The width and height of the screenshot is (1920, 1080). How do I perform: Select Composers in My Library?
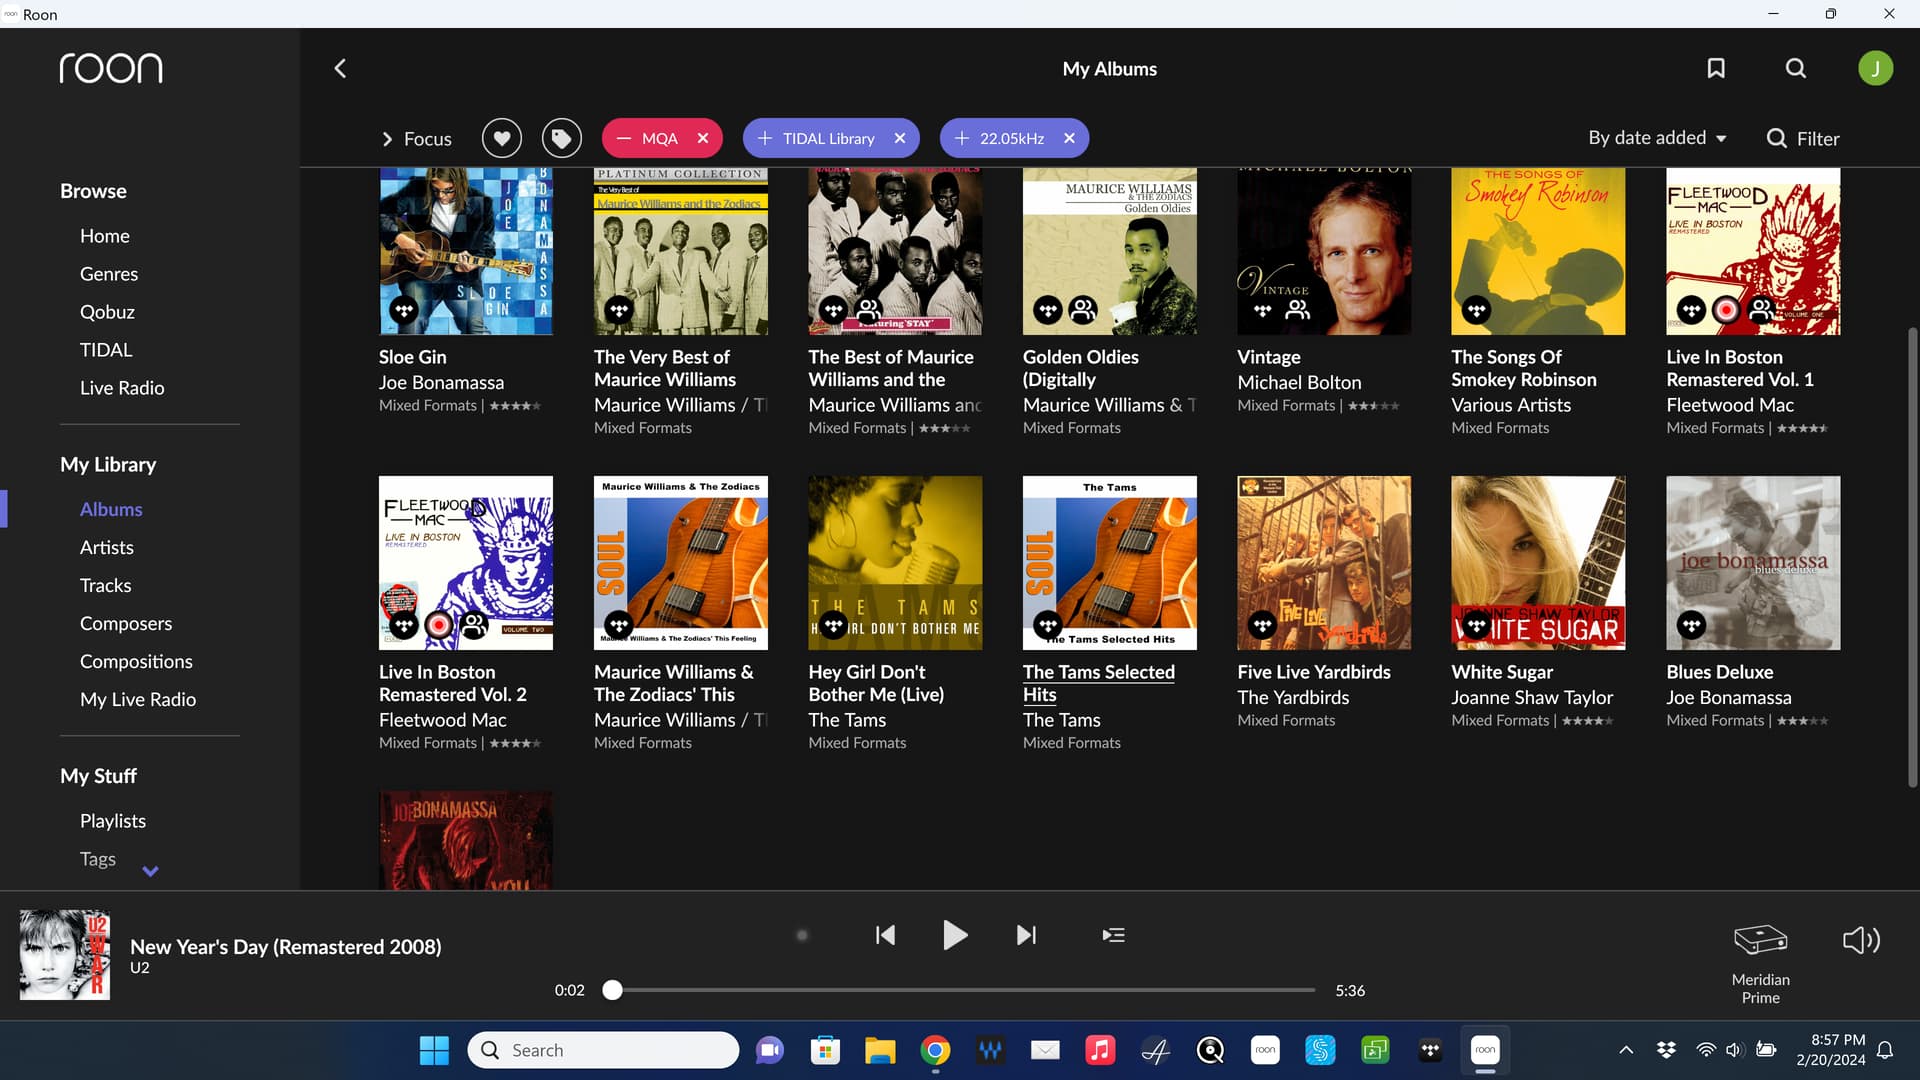coord(126,624)
